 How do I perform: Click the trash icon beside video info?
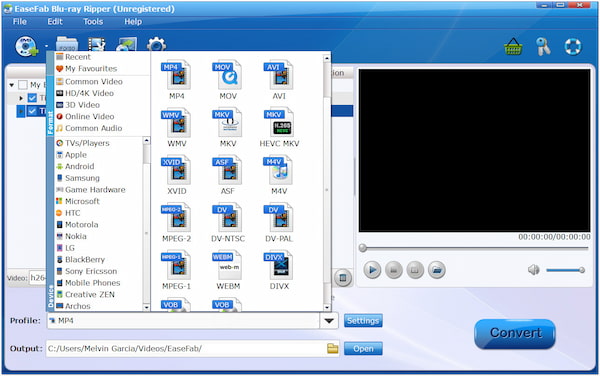tap(343, 278)
